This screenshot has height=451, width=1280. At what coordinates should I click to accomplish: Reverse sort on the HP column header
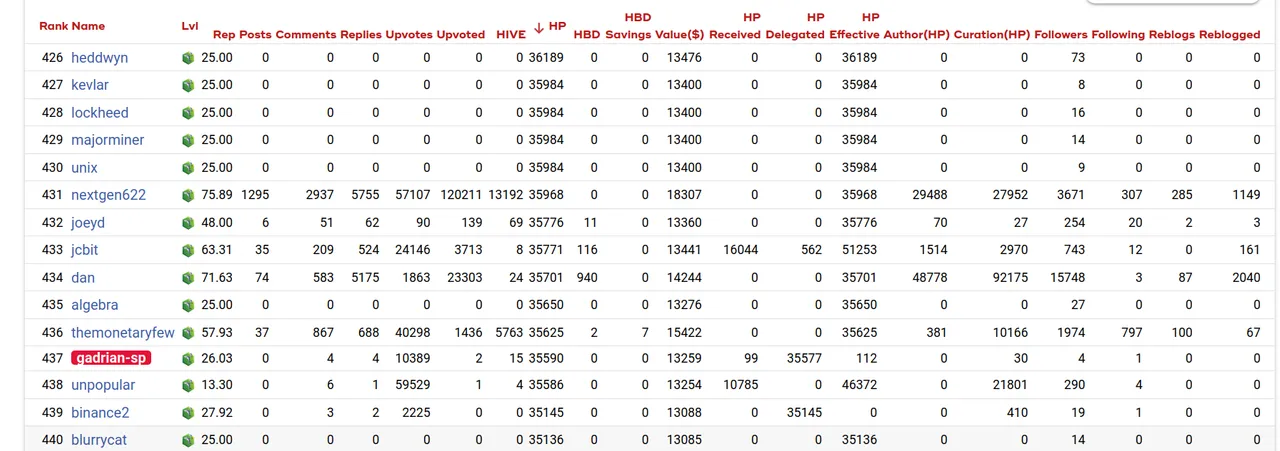click(557, 26)
